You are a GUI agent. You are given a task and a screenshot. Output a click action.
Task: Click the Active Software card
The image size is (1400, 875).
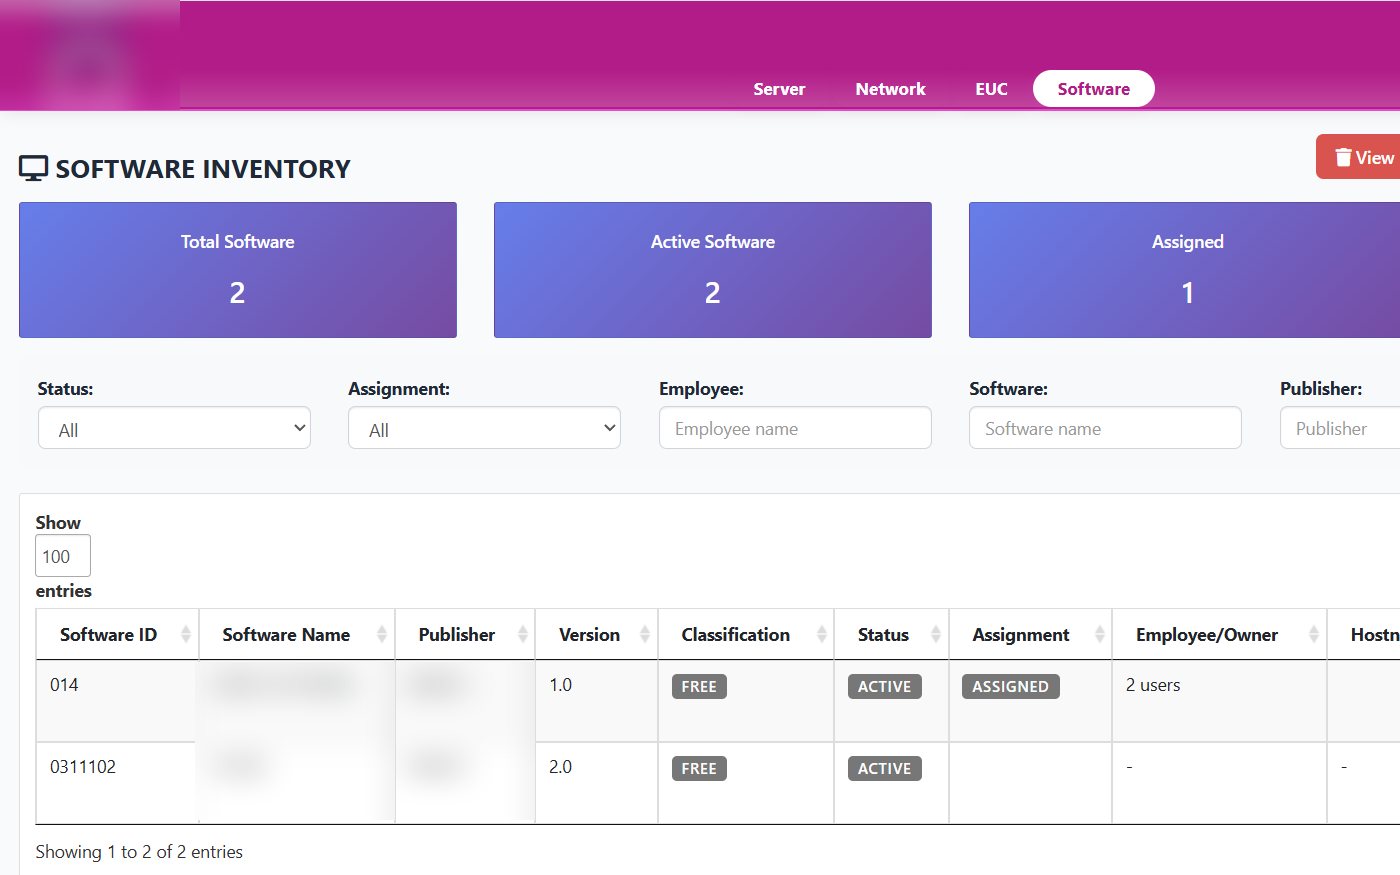tap(713, 270)
